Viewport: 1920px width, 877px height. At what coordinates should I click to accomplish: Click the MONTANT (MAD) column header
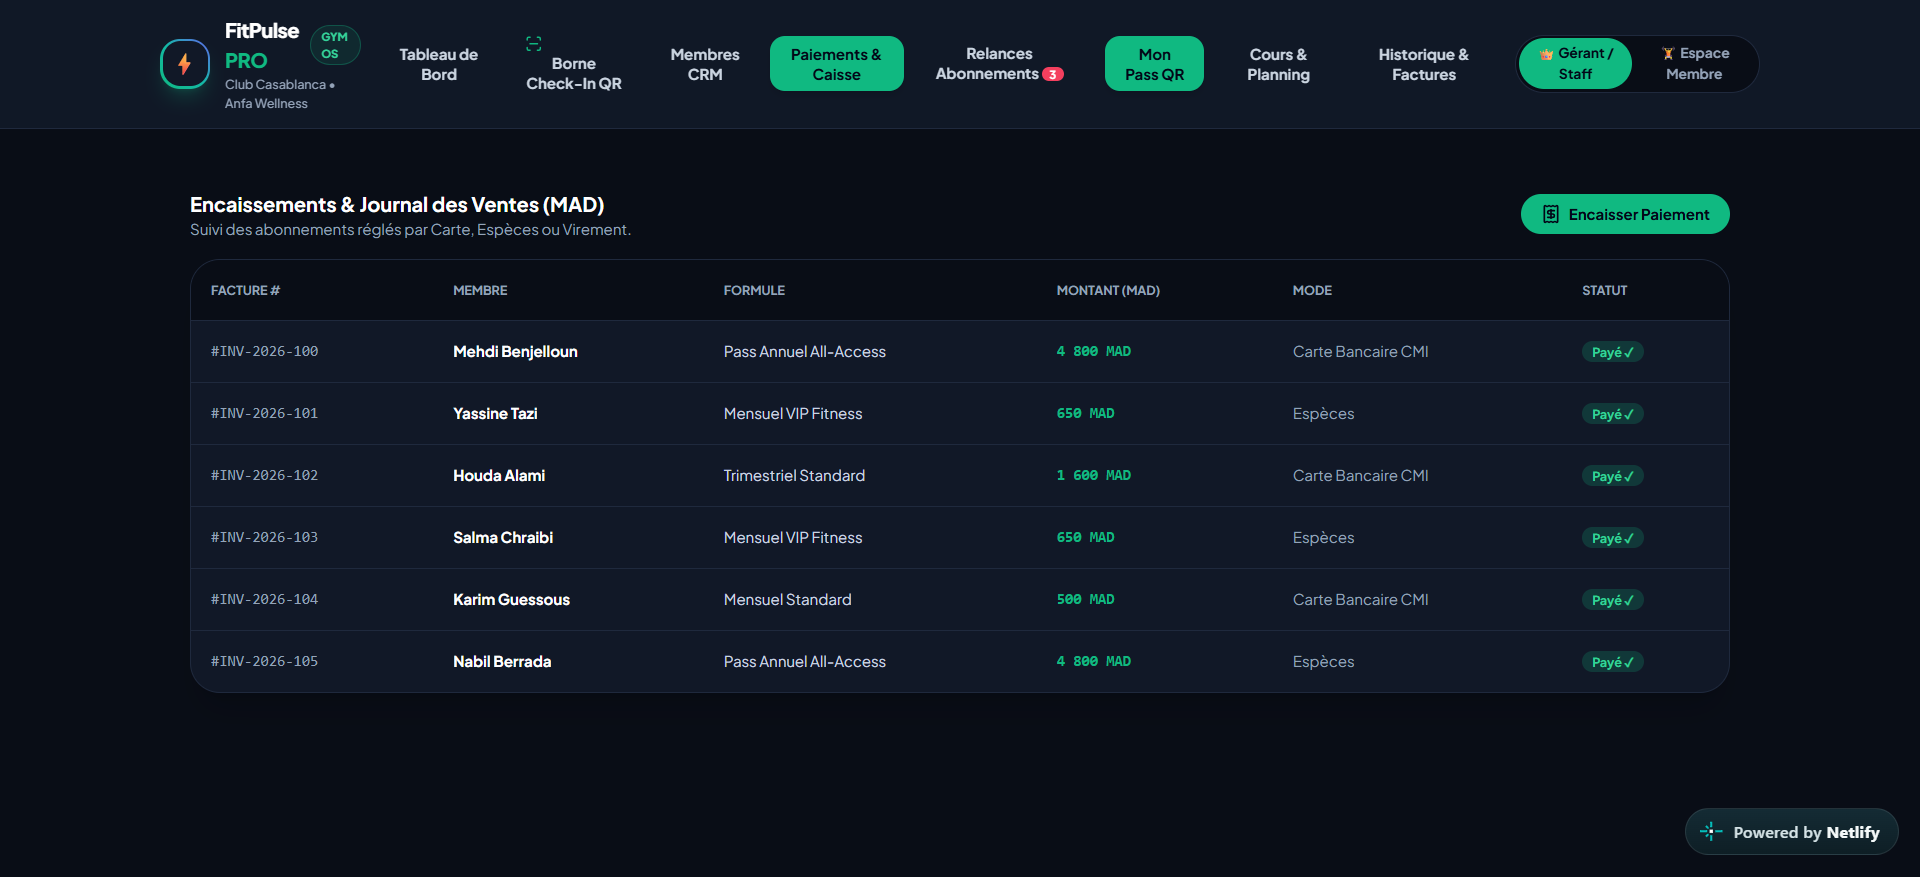(1108, 290)
